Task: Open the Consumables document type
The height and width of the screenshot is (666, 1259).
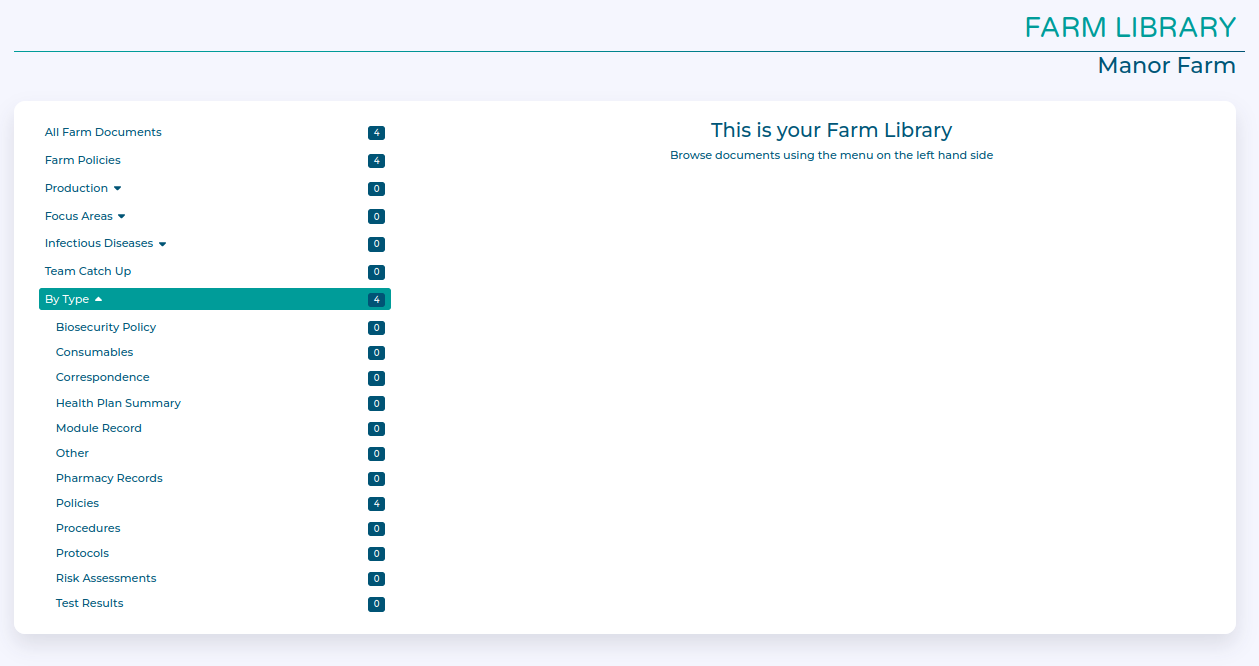Action: (x=94, y=352)
